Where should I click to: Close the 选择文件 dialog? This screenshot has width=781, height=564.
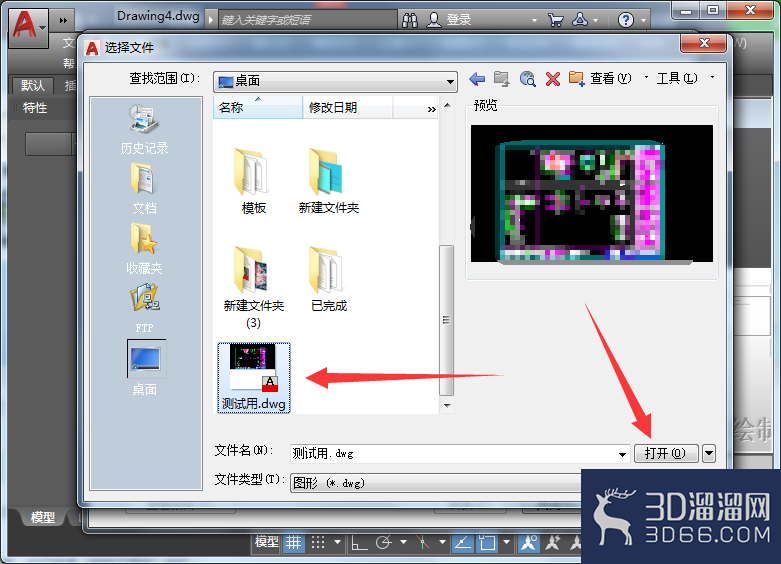click(703, 43)
